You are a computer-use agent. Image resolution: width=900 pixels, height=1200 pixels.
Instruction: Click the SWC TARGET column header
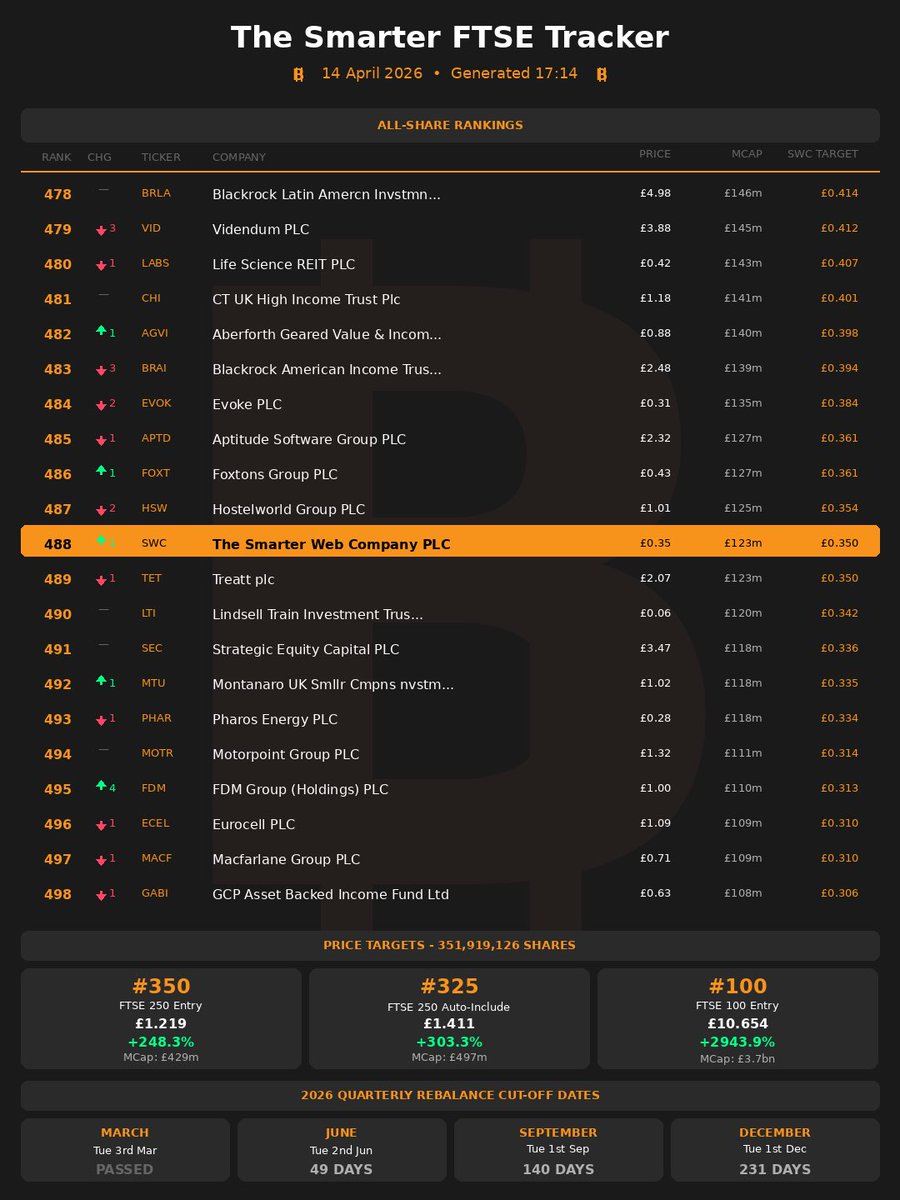tap(822, 154)
